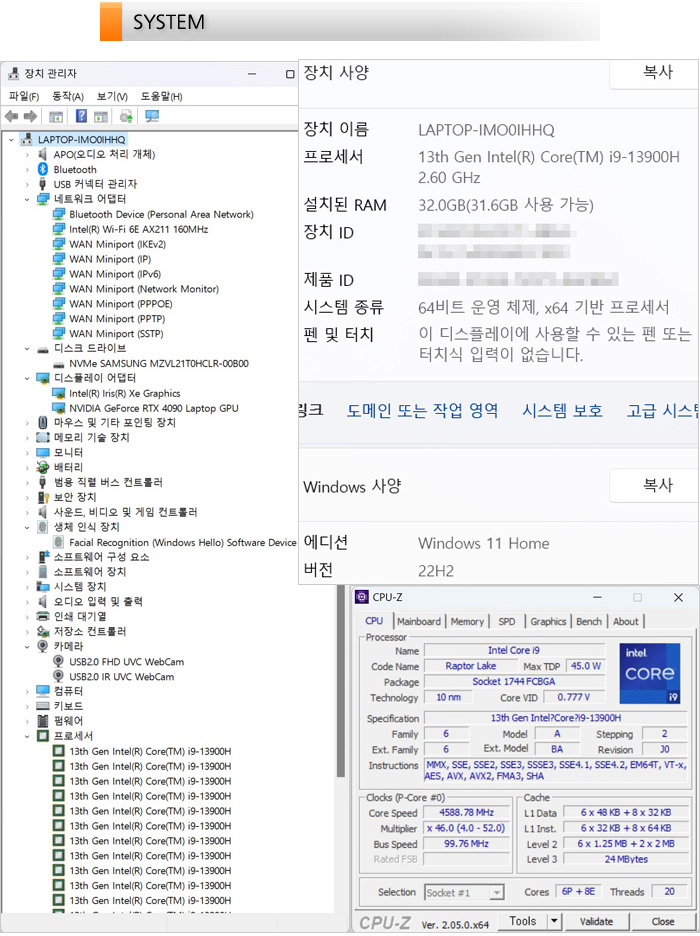Image resolution: width=700 pixels, height=936 pixels.
Task: Click the Intel Wi-Fi 6E AX211 adapter icon
Action: [x=58, y=229]
